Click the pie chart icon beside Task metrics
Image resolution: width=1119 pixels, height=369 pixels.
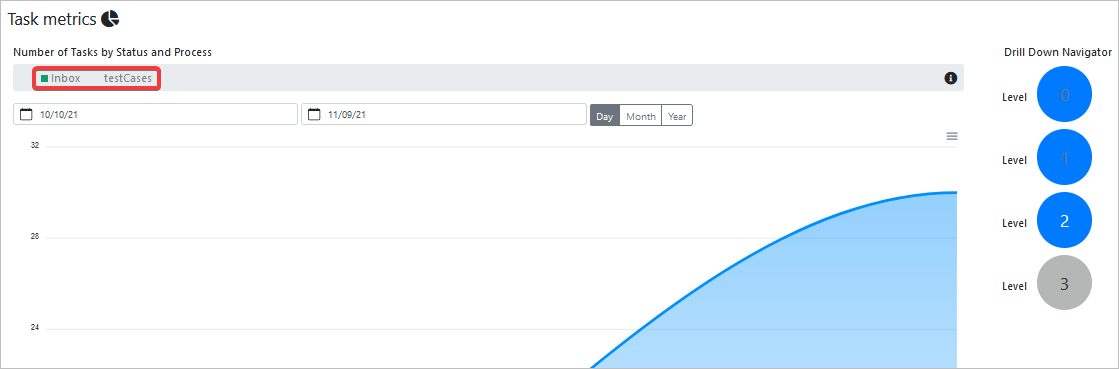109,19
